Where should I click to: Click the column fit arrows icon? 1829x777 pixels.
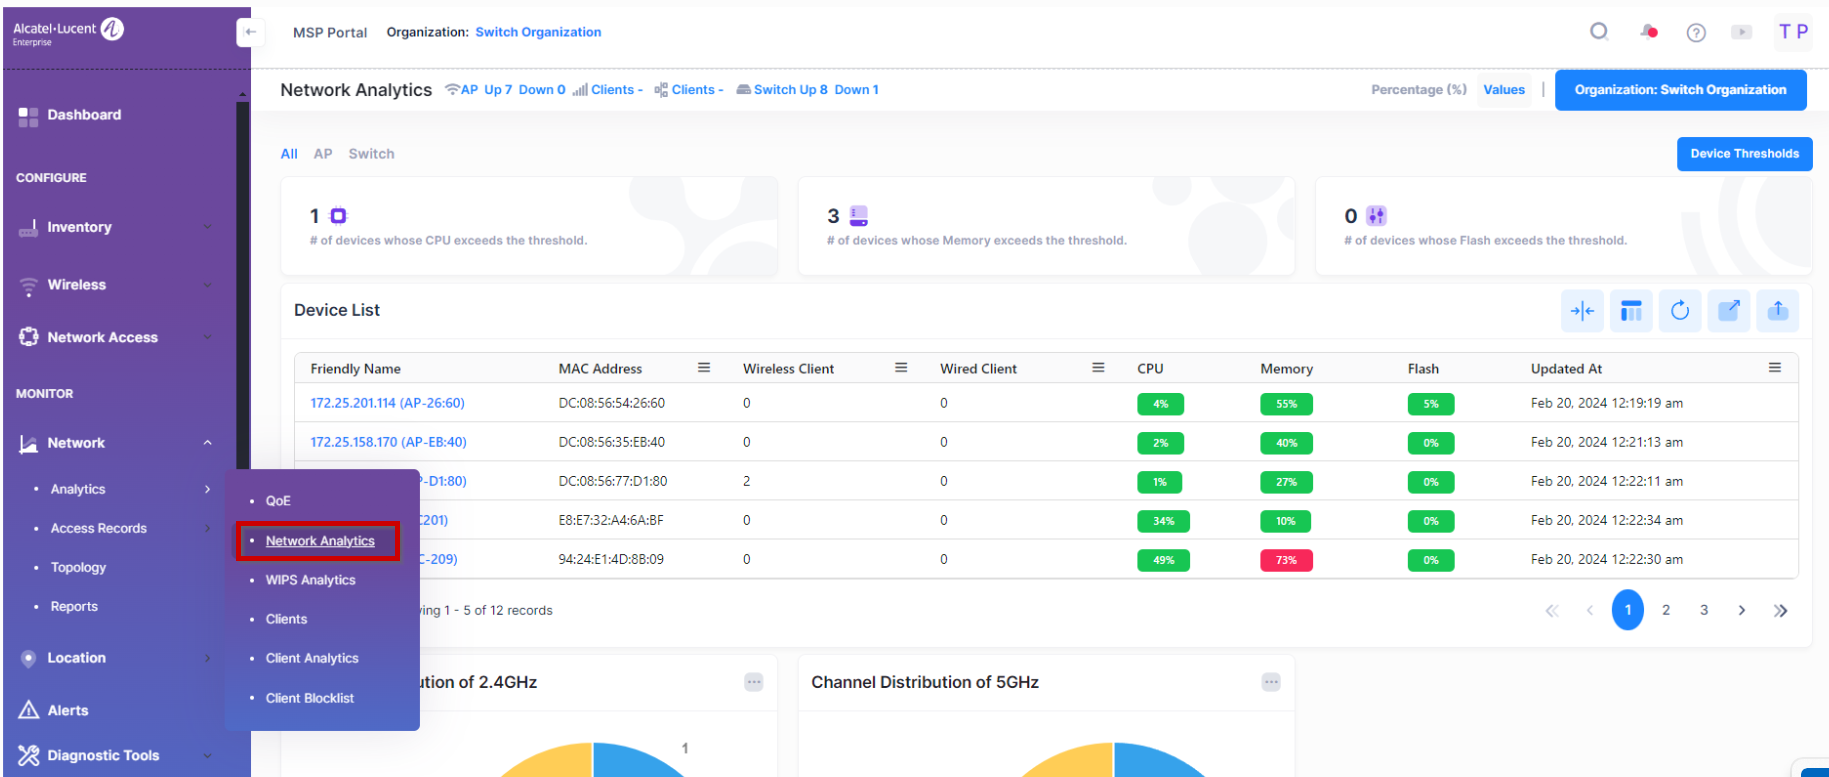pos(1582,311)
